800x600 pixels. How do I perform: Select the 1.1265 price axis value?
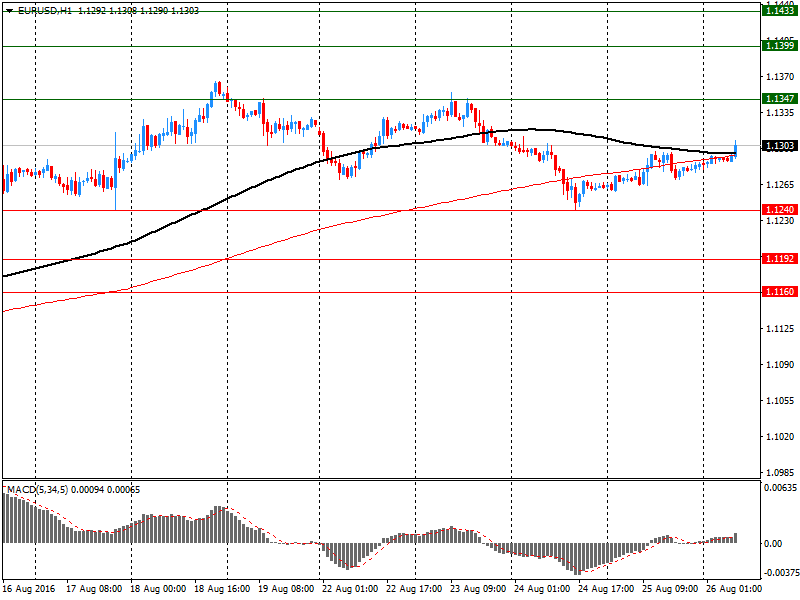point(780,185)
